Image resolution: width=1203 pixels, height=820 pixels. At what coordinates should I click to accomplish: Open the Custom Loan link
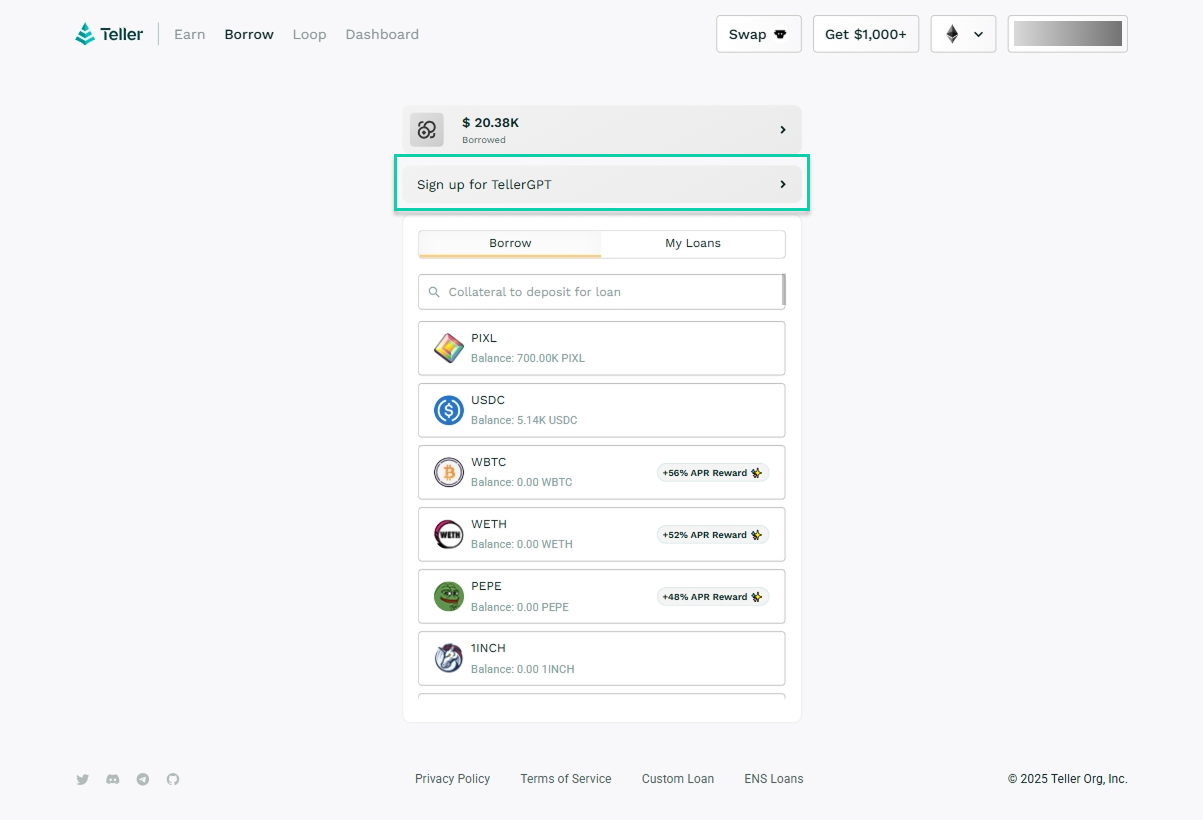point(678,779)
